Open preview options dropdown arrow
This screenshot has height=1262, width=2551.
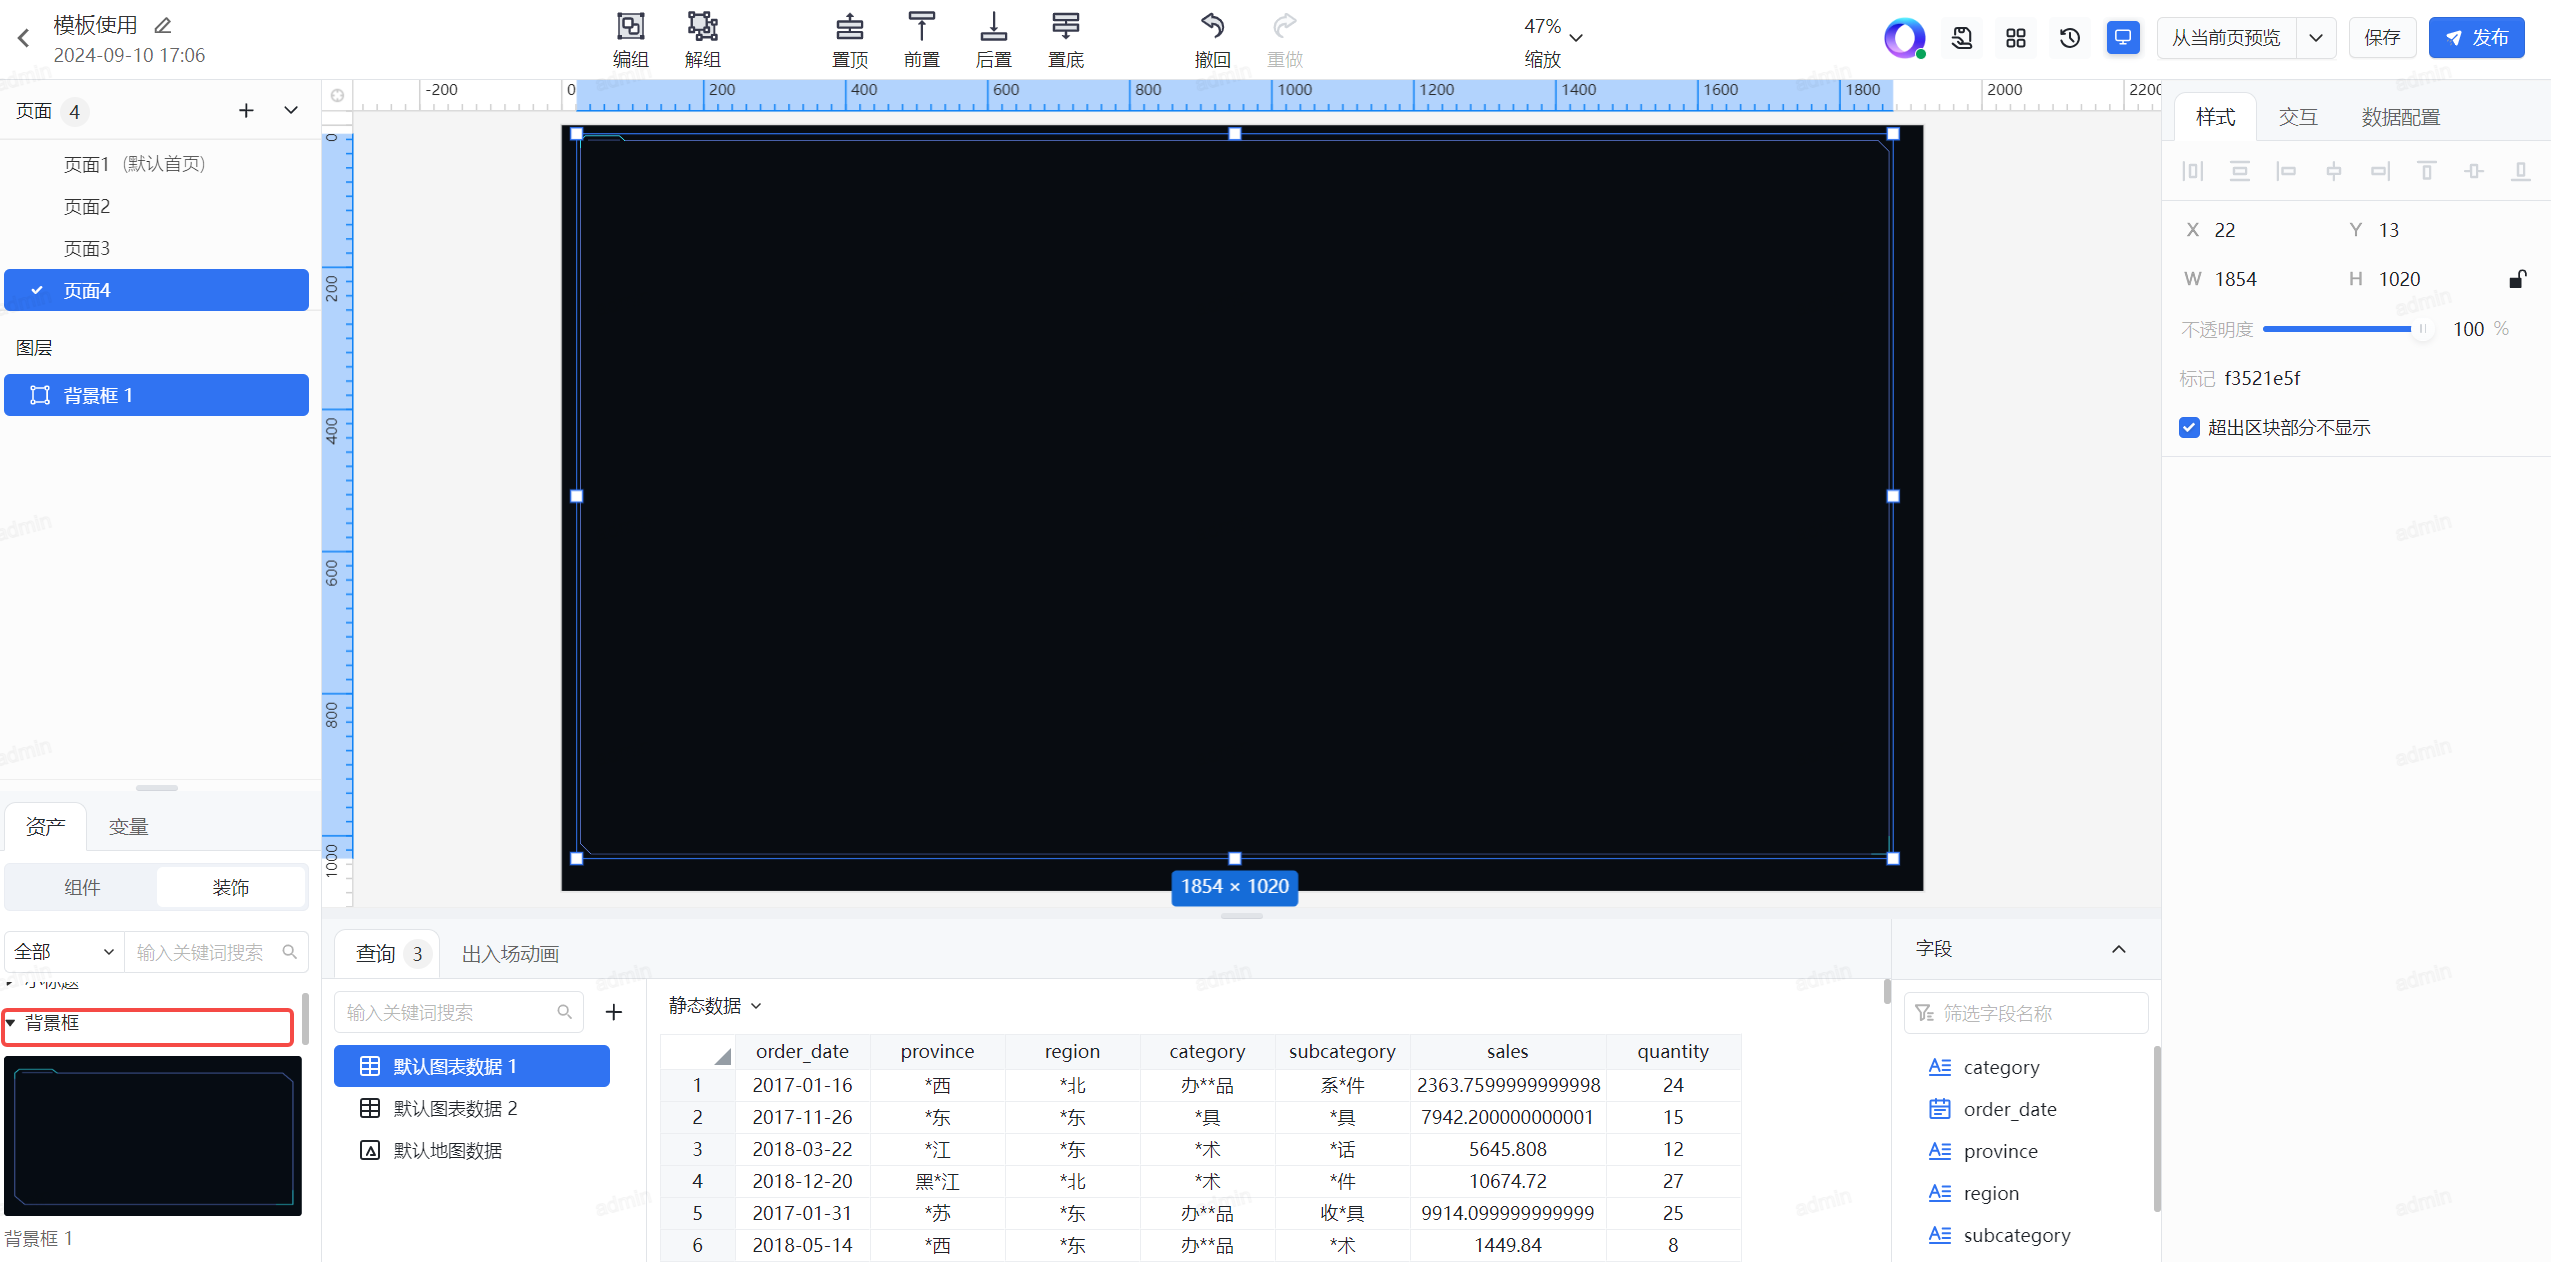tap(2315, 38)
